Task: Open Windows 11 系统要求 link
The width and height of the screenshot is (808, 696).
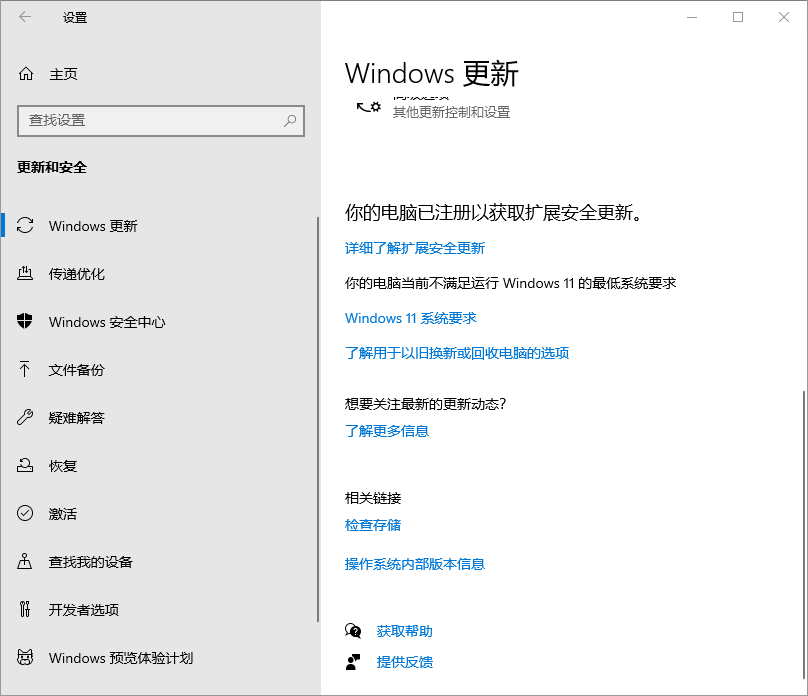Action: tap(411, 318)
